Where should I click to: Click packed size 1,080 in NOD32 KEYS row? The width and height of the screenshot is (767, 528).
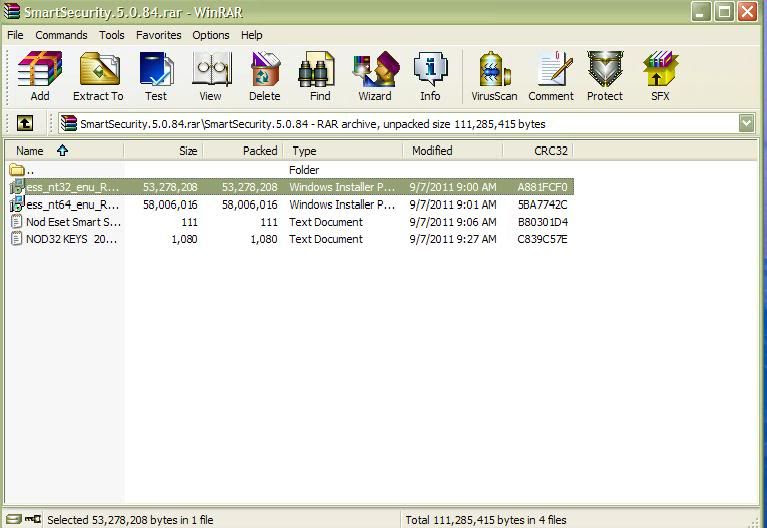click(x=264, y=239)
